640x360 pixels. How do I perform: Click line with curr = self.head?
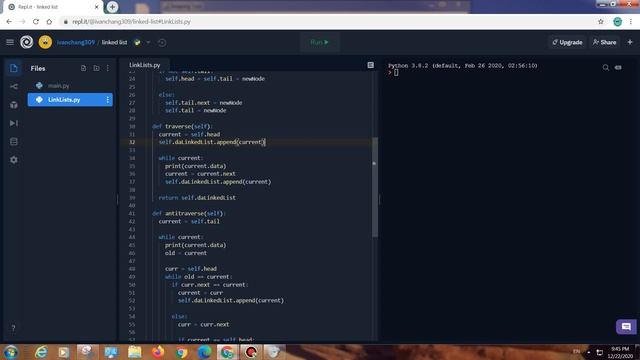point(191,269)
